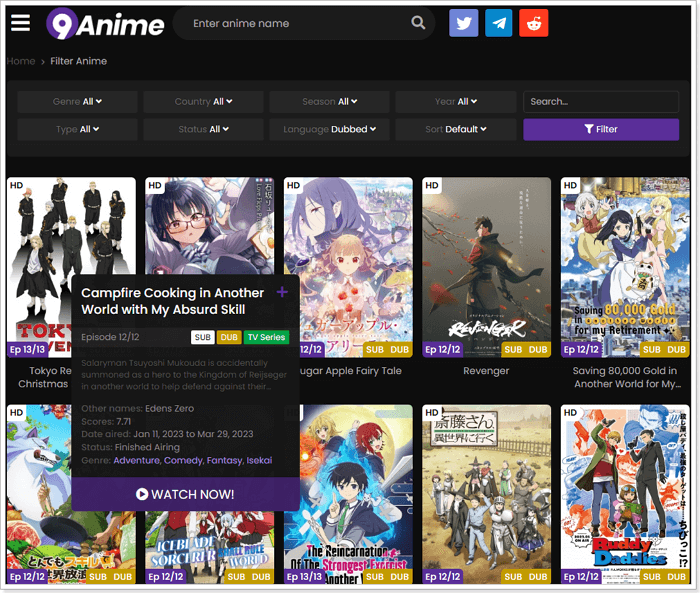
Task: Click the 9Anime logo
Action: tap(105, 24)
